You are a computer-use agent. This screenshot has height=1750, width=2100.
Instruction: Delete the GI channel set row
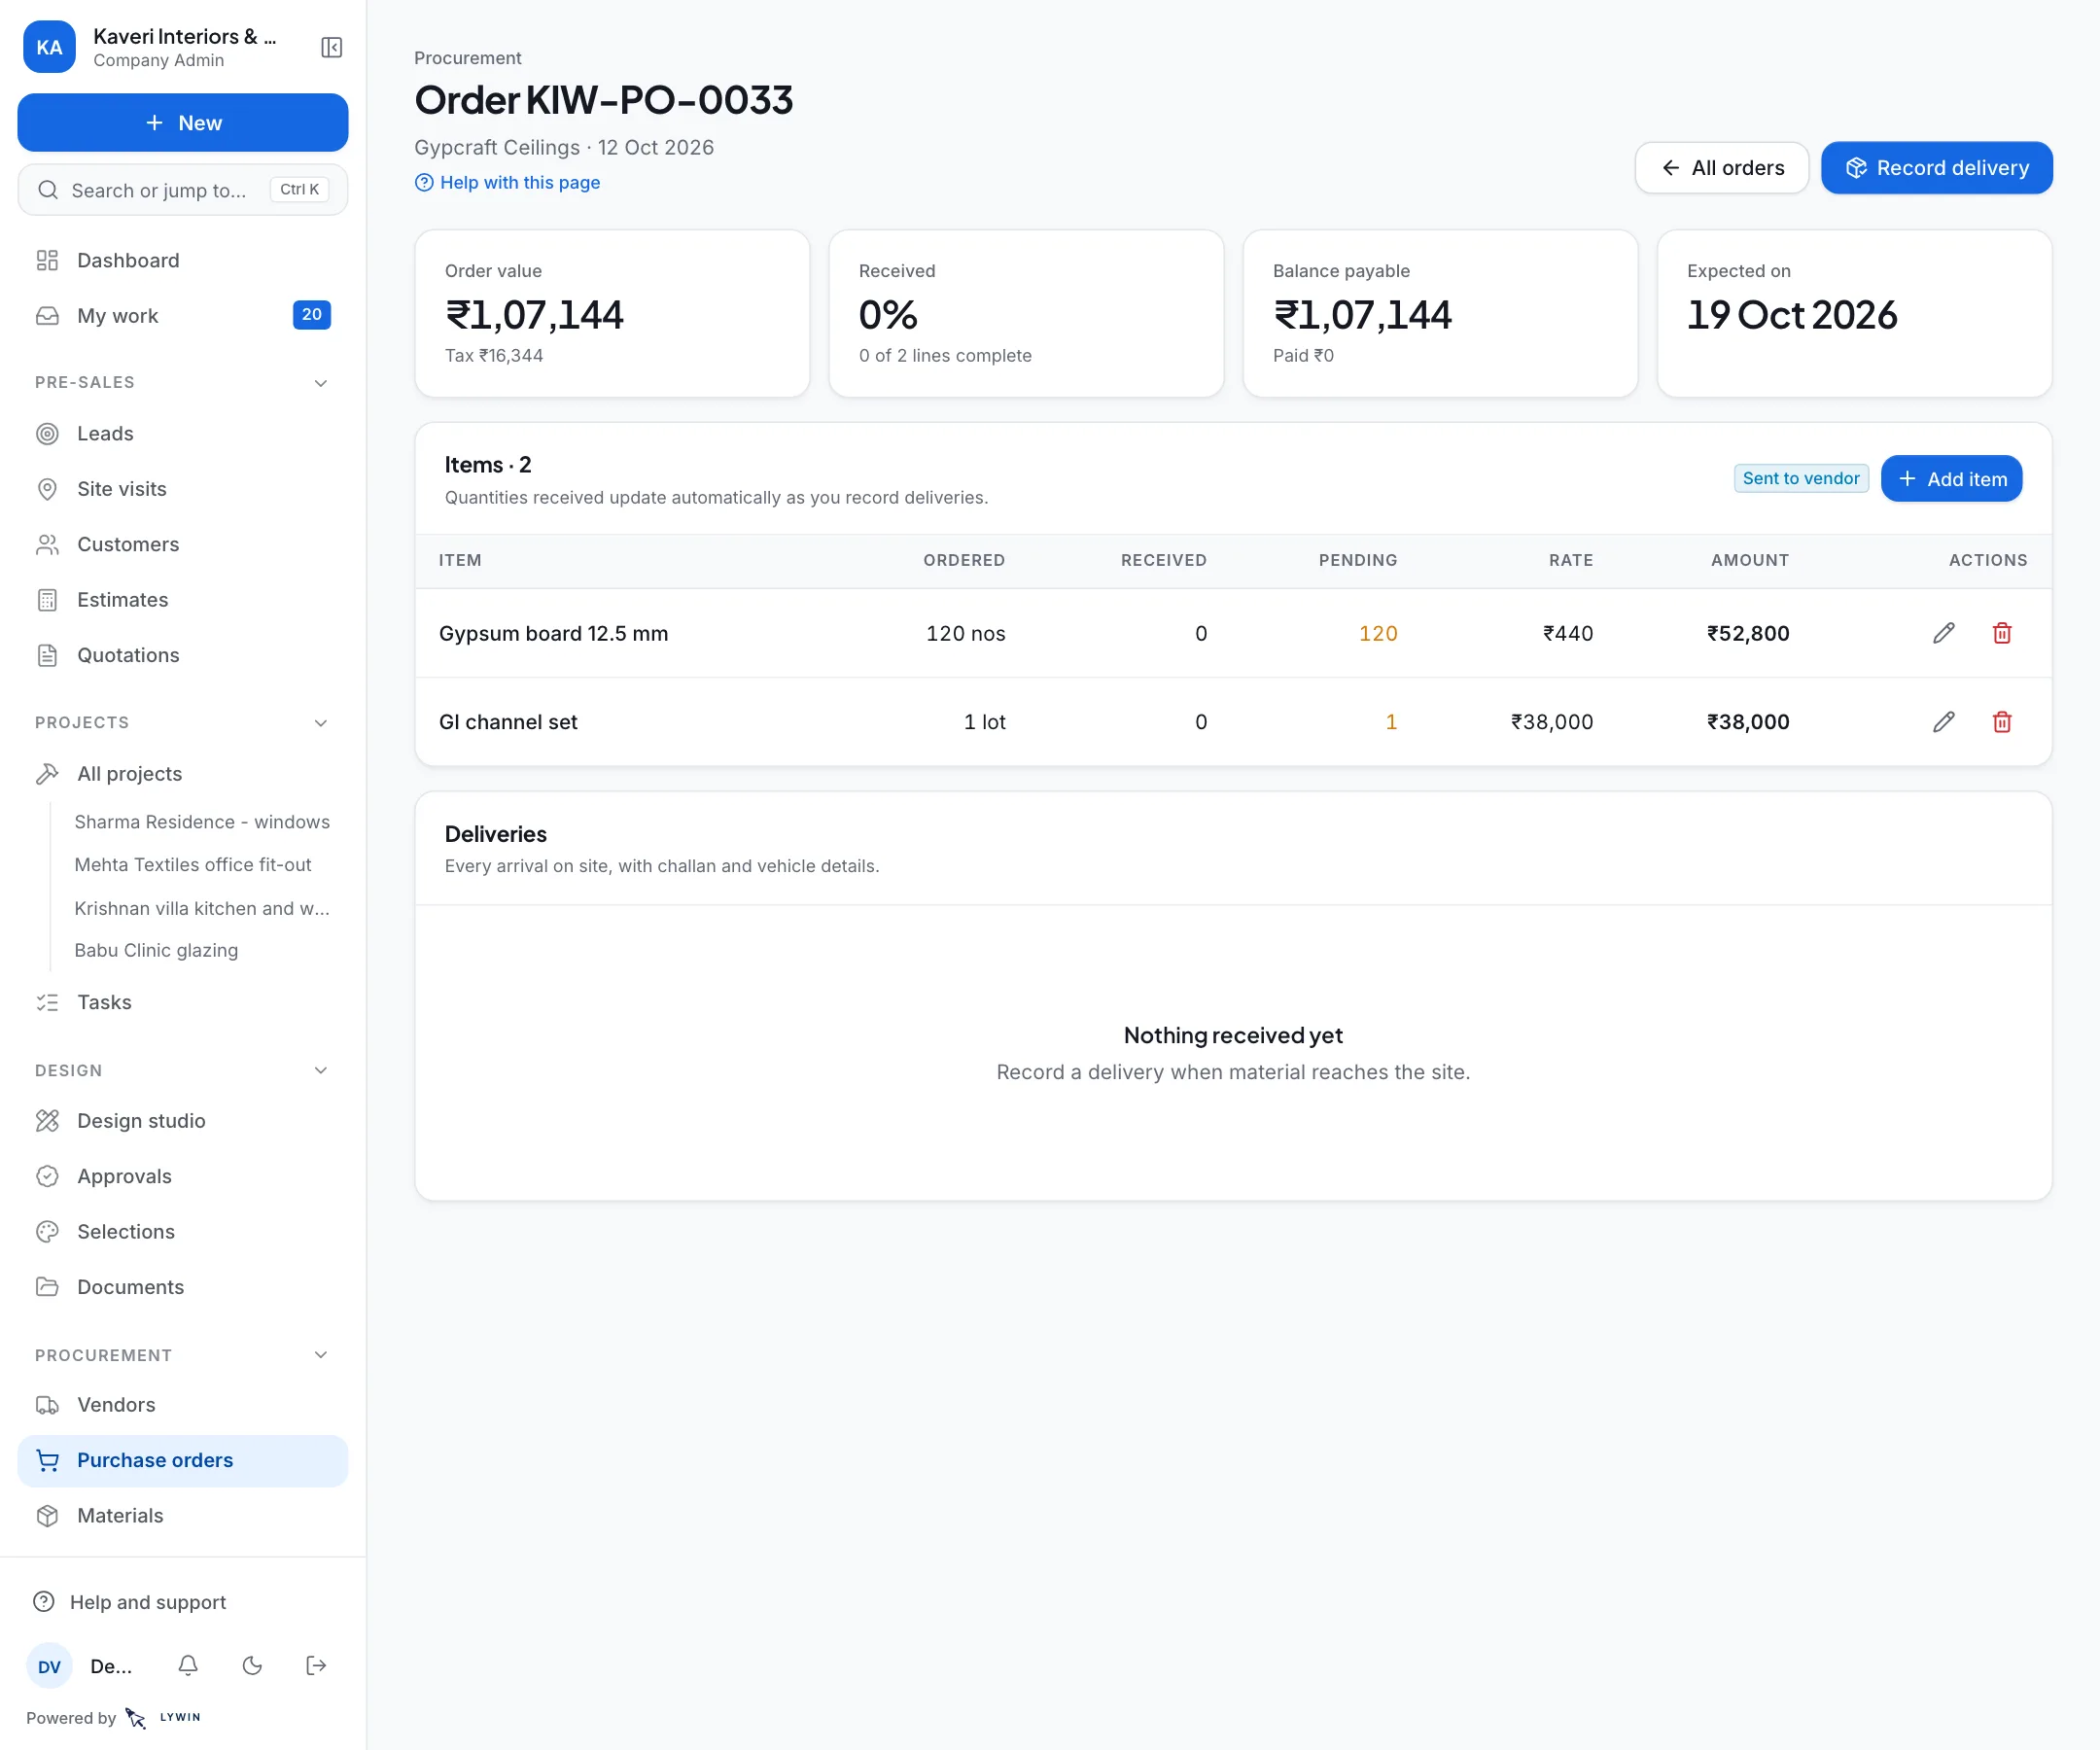tap(2001, 722)
